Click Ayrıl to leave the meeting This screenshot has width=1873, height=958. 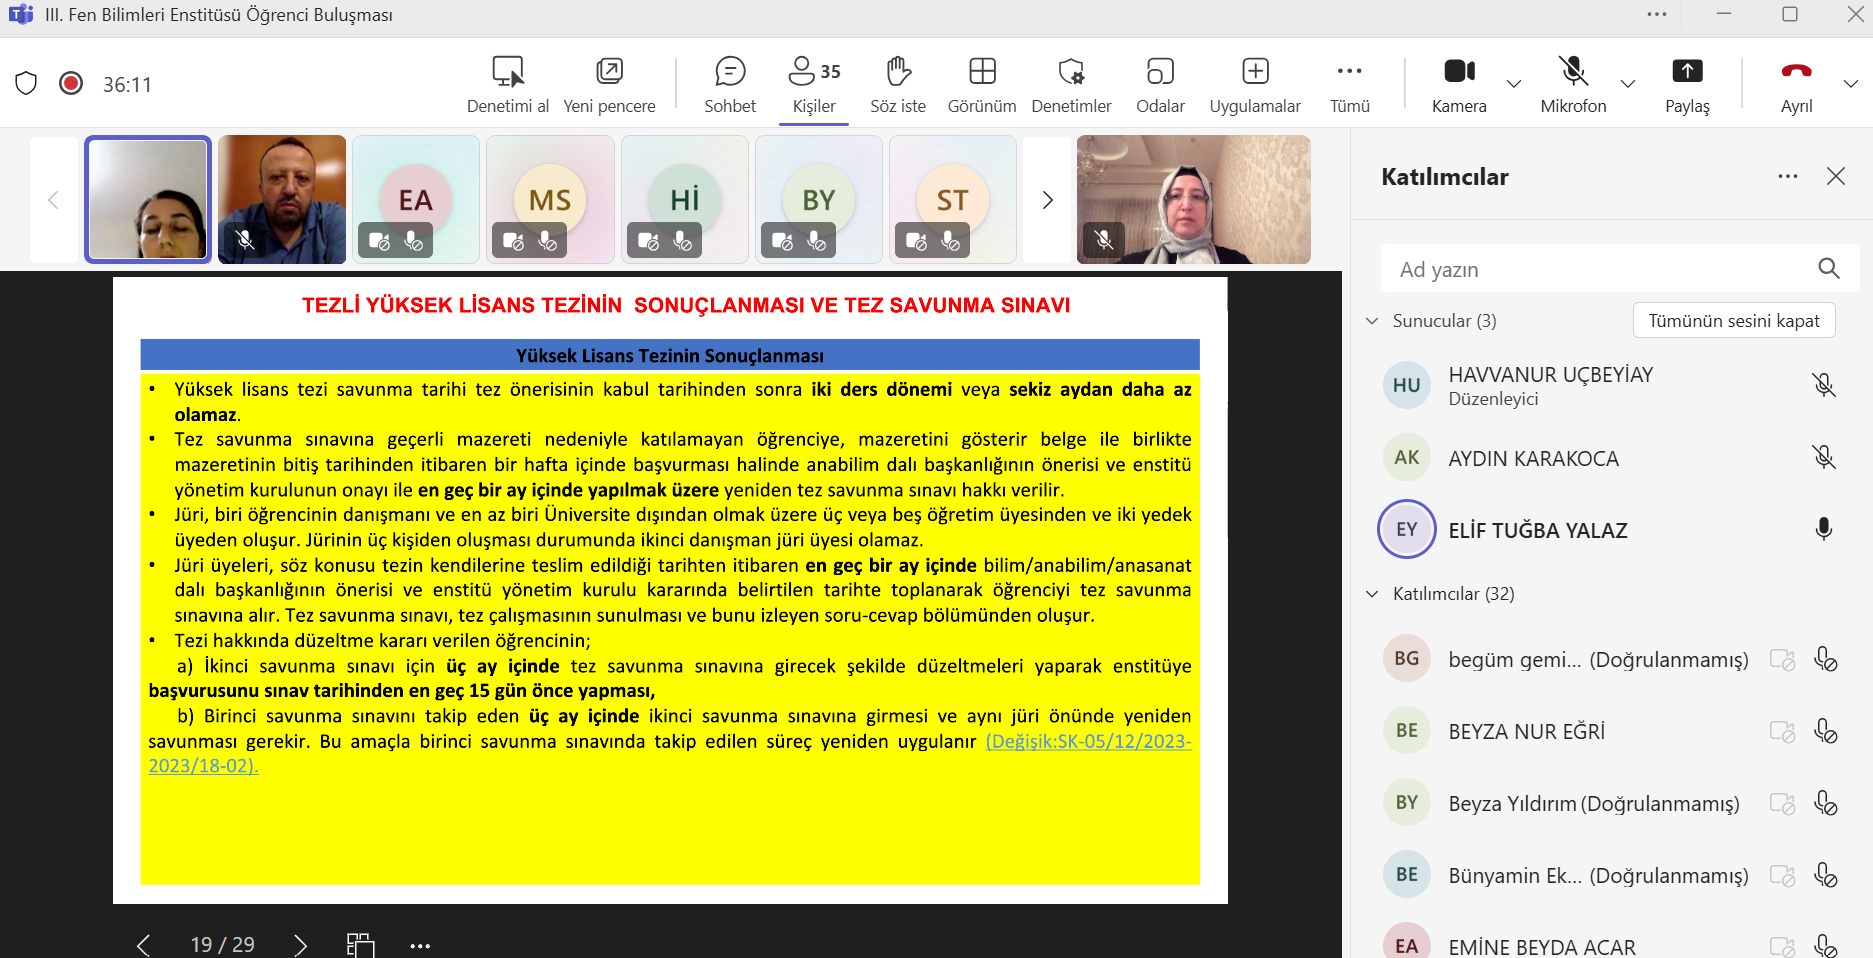[x=1796, y=84]
